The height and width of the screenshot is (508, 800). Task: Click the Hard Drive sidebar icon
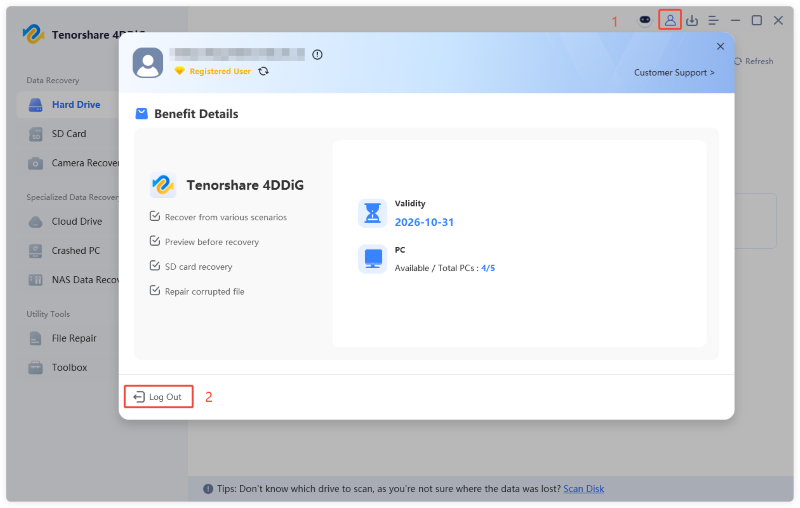point(36,105)
